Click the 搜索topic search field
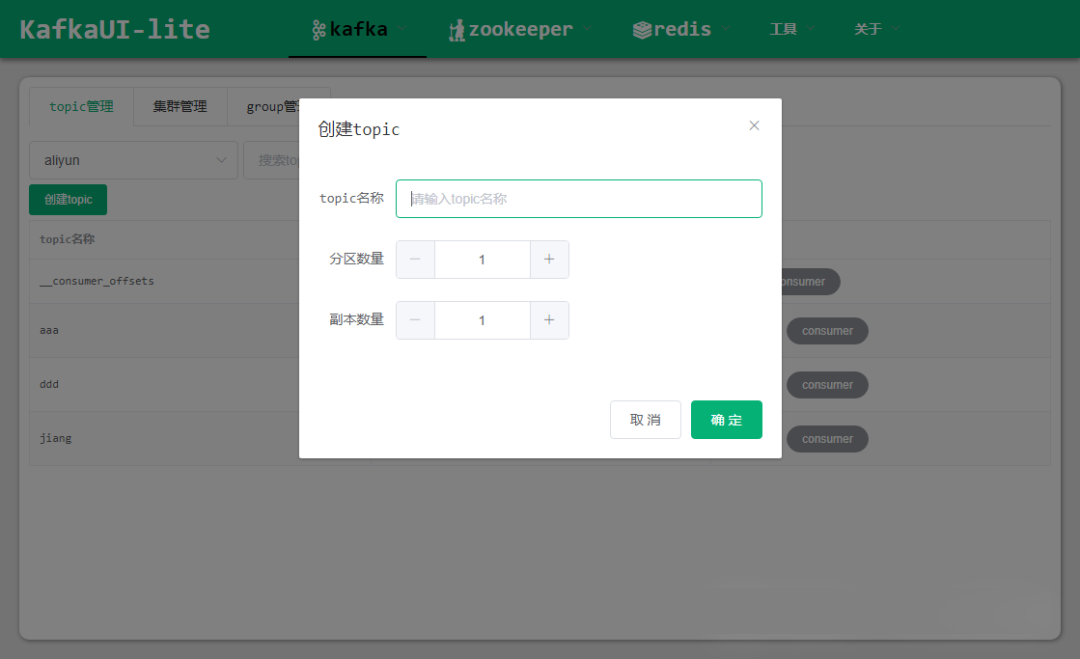Viewport: 1080px width, 659px height. 272,160
